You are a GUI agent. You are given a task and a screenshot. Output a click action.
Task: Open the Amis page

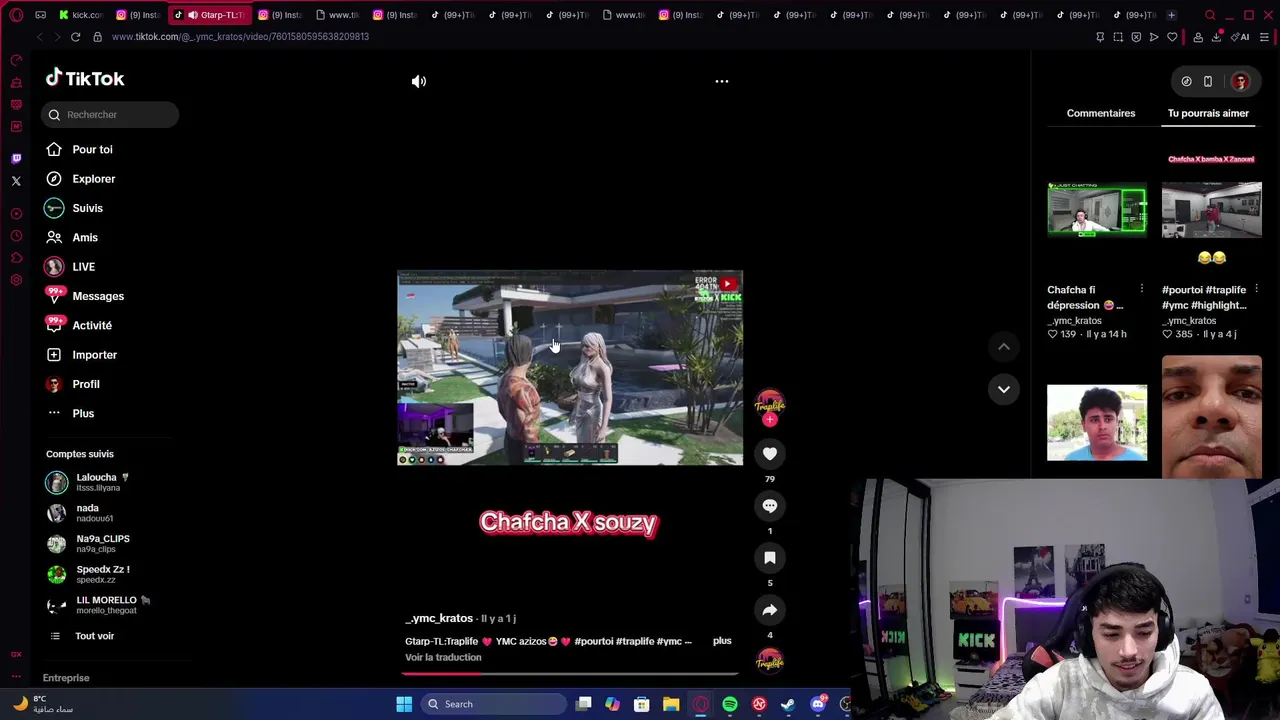pos(84,238)
